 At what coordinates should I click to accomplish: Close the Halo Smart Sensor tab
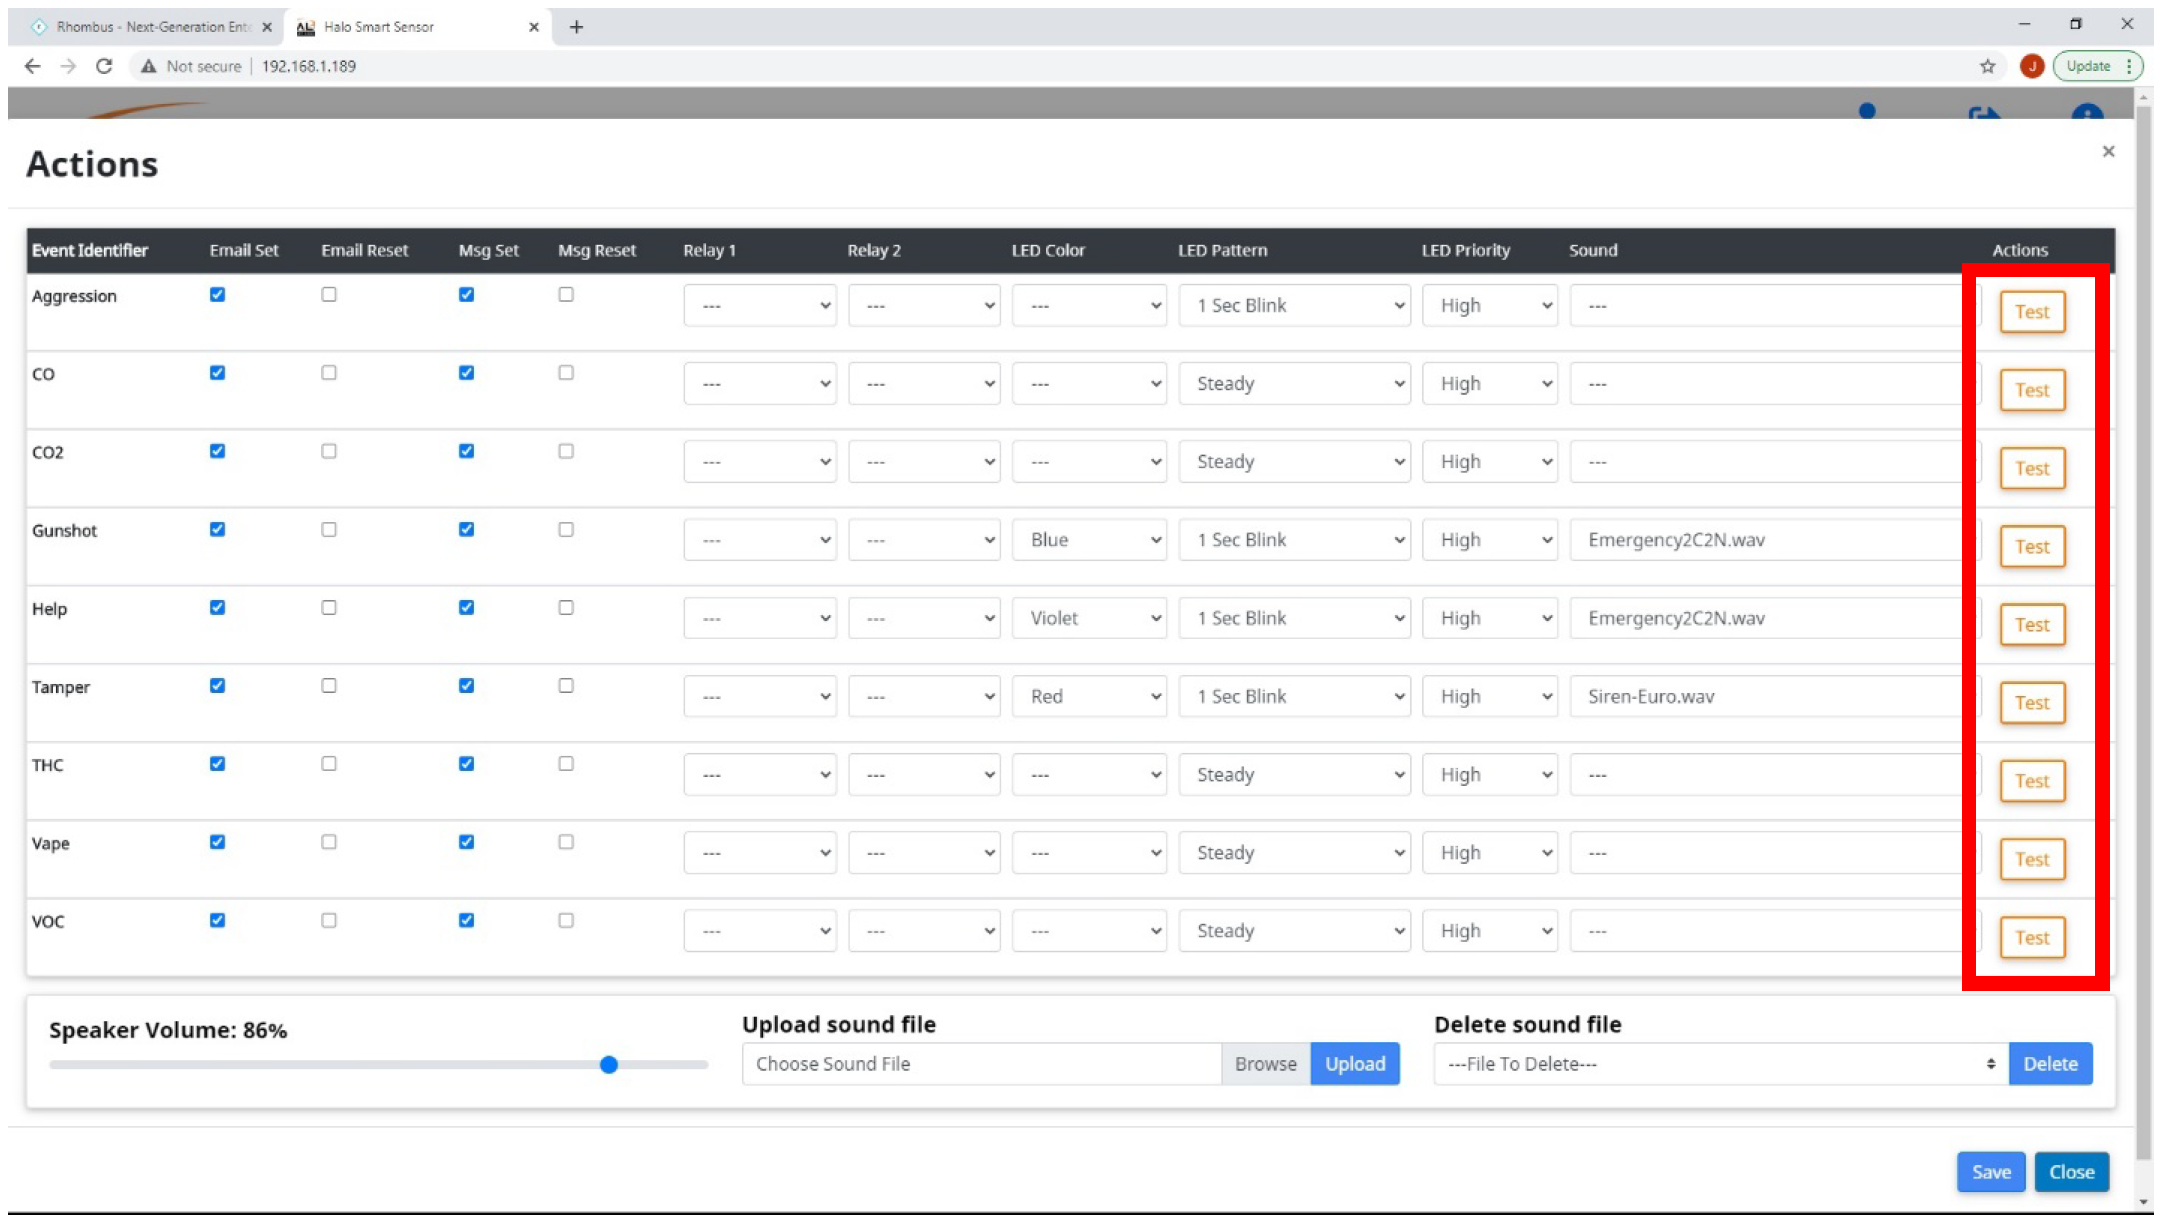(534, 27)
